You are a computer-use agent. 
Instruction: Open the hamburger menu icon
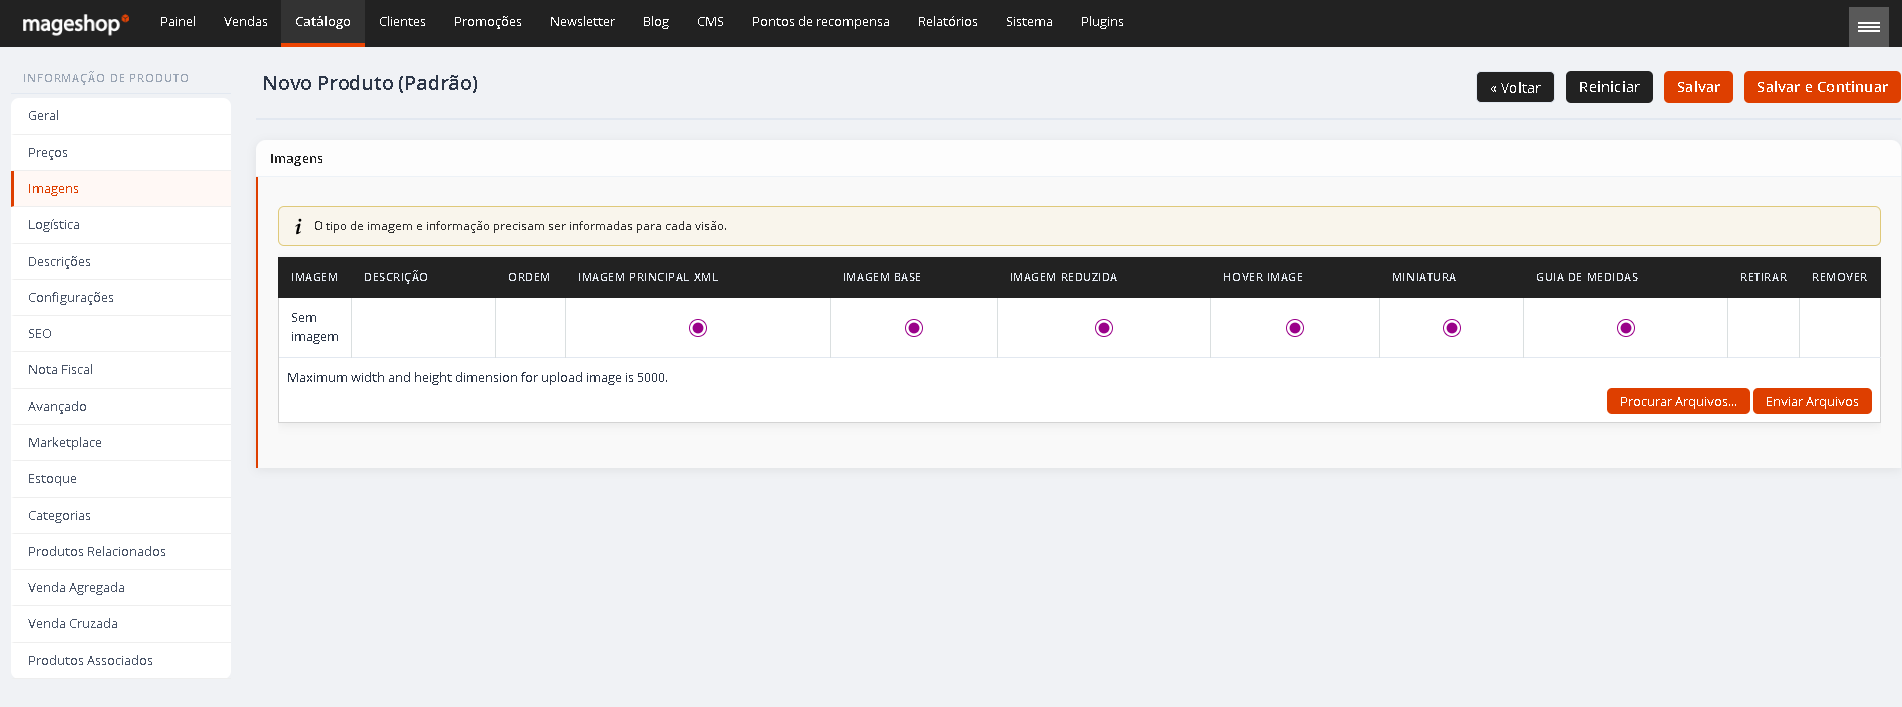(x=1868, y=27)
